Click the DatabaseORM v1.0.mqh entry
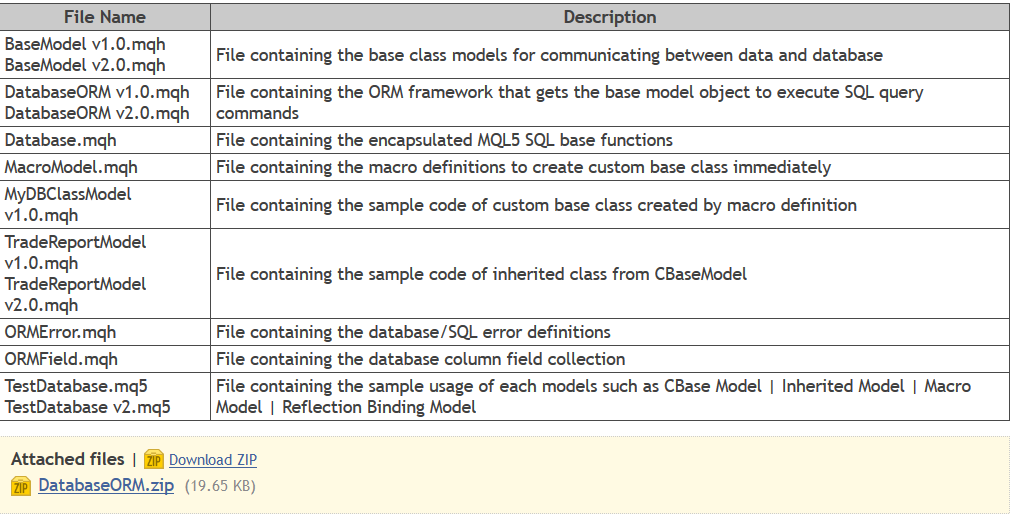 97,92
